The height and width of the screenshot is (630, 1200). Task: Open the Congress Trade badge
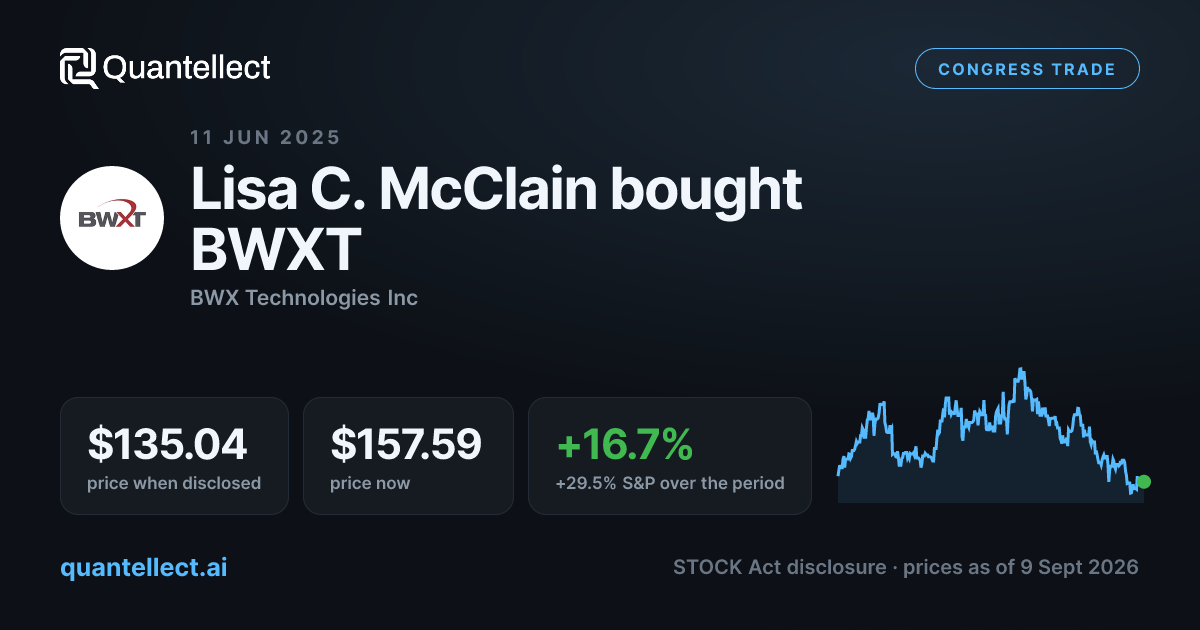(1027, 69)
